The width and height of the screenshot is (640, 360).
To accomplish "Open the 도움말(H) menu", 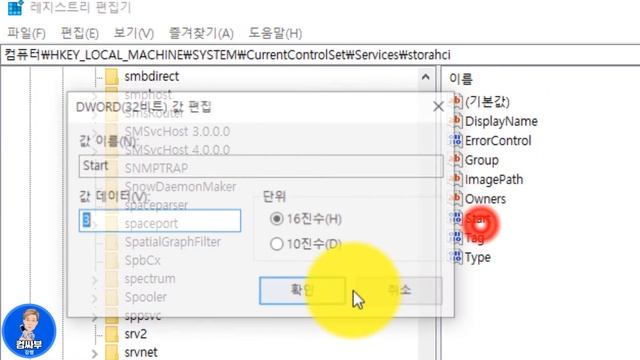I will 275,33.
